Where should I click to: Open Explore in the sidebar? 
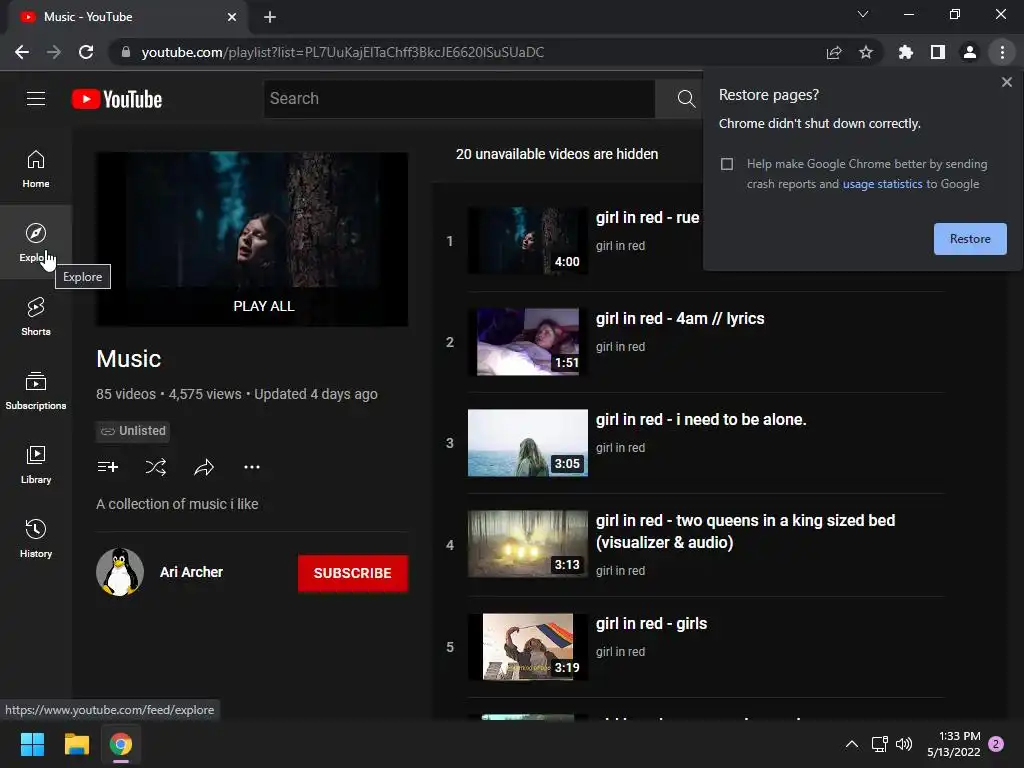click(x=36, y=242)
